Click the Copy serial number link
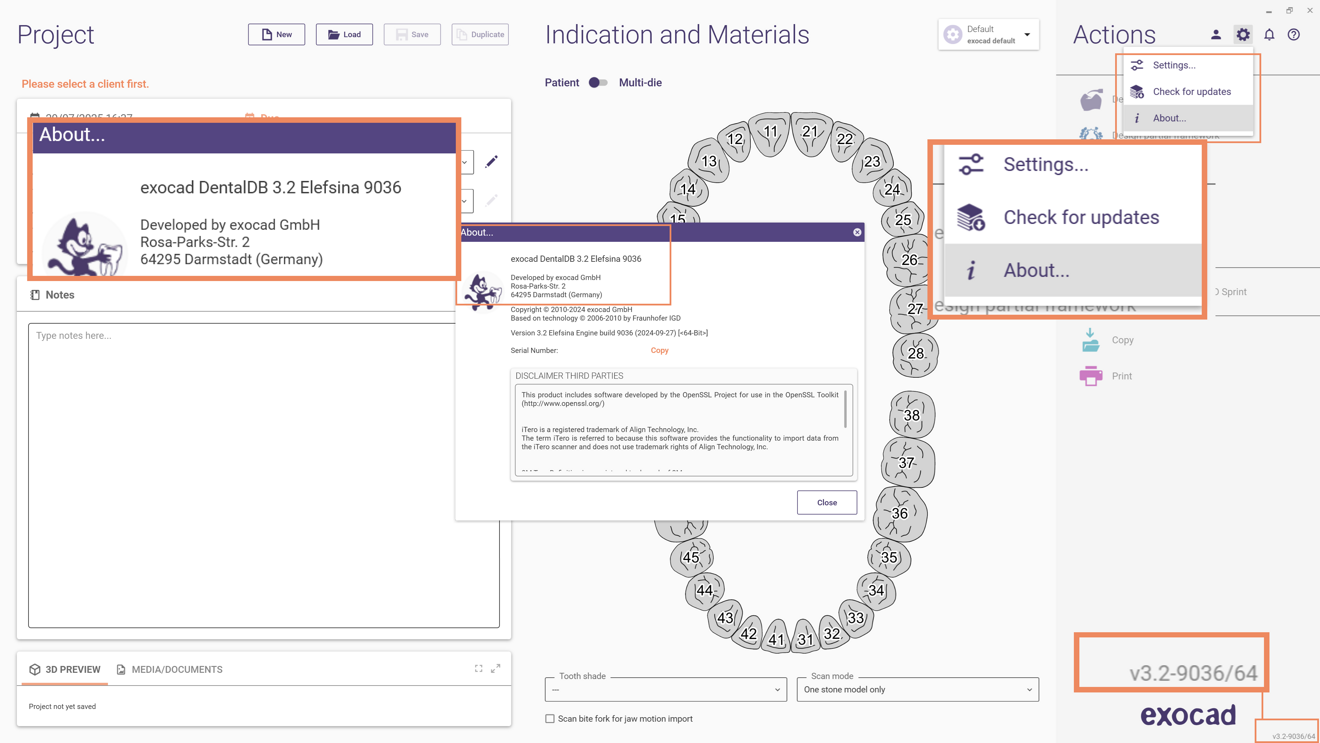 [659, 350]
